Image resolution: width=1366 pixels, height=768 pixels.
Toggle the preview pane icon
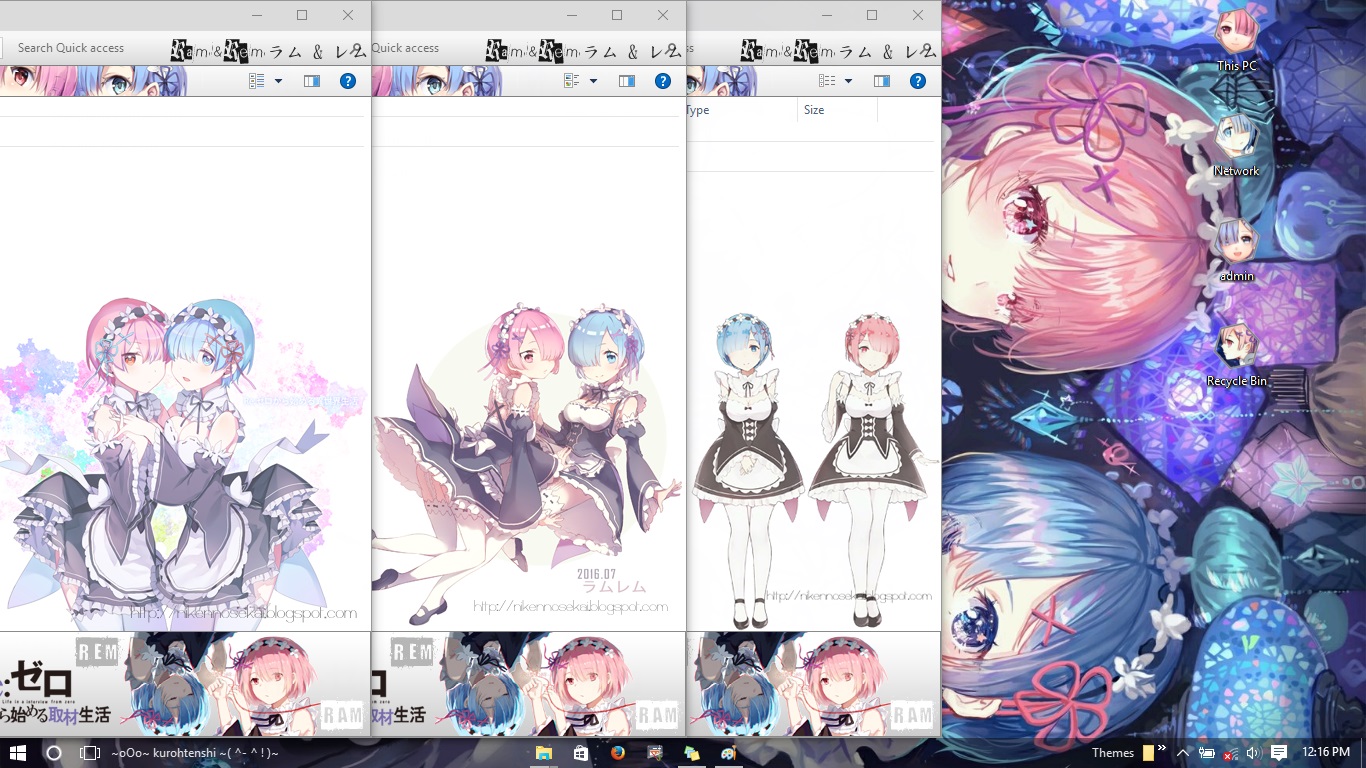881,81
